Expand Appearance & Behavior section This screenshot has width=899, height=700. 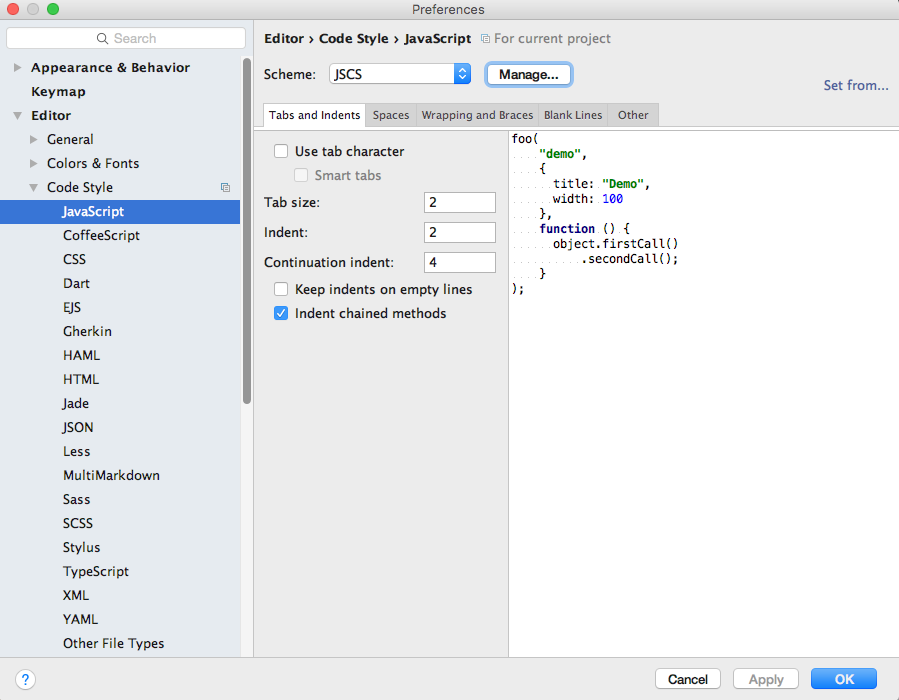[17, 67]
